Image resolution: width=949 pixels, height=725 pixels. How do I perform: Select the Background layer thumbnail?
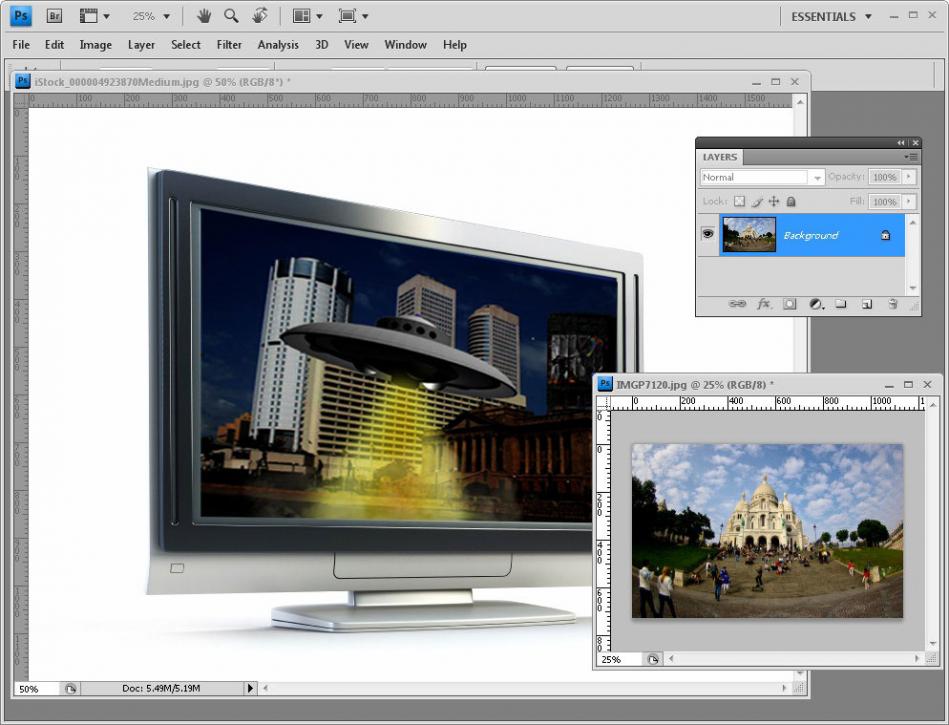pyautogui.click(x=749, y=234)
